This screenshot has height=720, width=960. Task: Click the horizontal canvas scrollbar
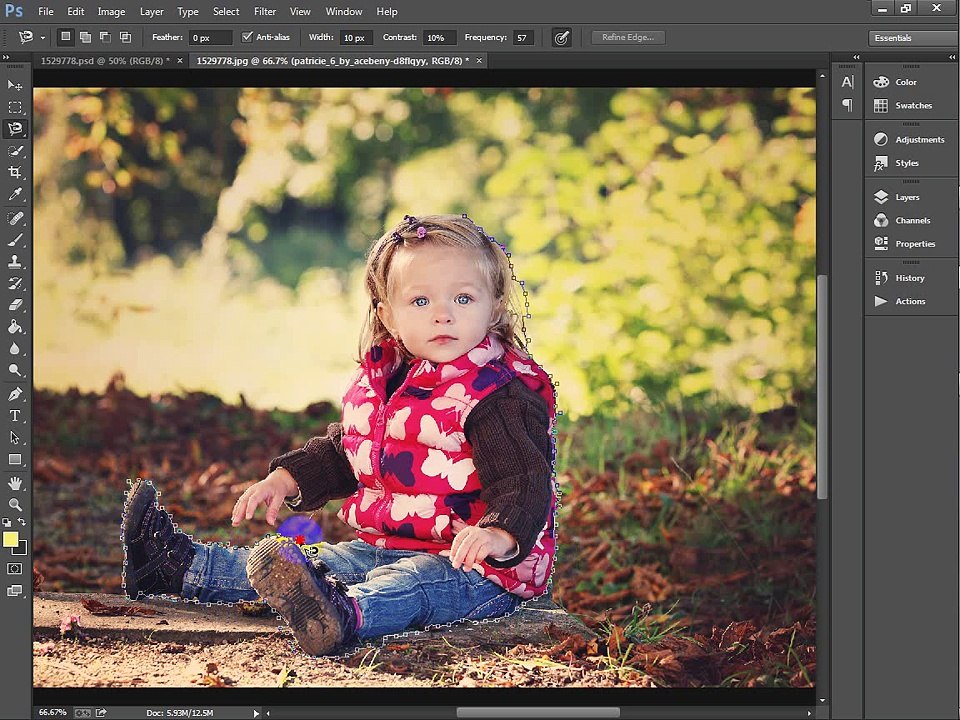(538, 713)
